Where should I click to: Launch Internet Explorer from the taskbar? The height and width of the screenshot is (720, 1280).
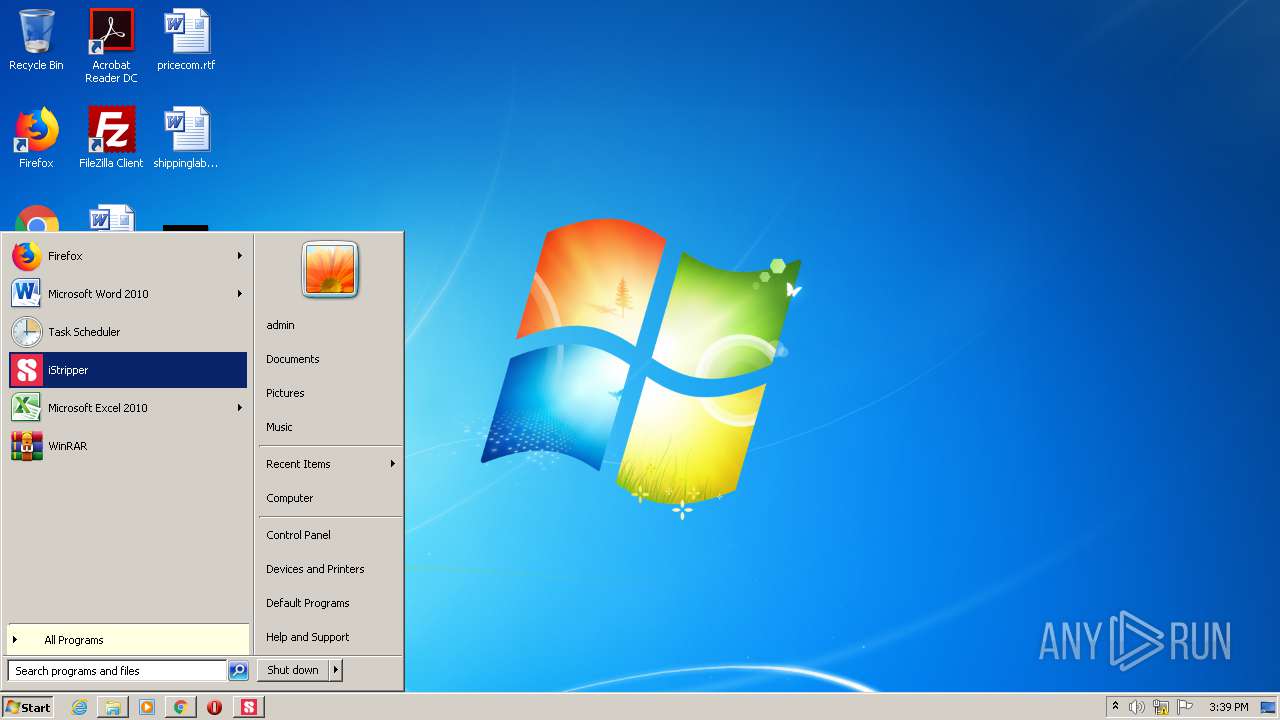coord(79,707)
